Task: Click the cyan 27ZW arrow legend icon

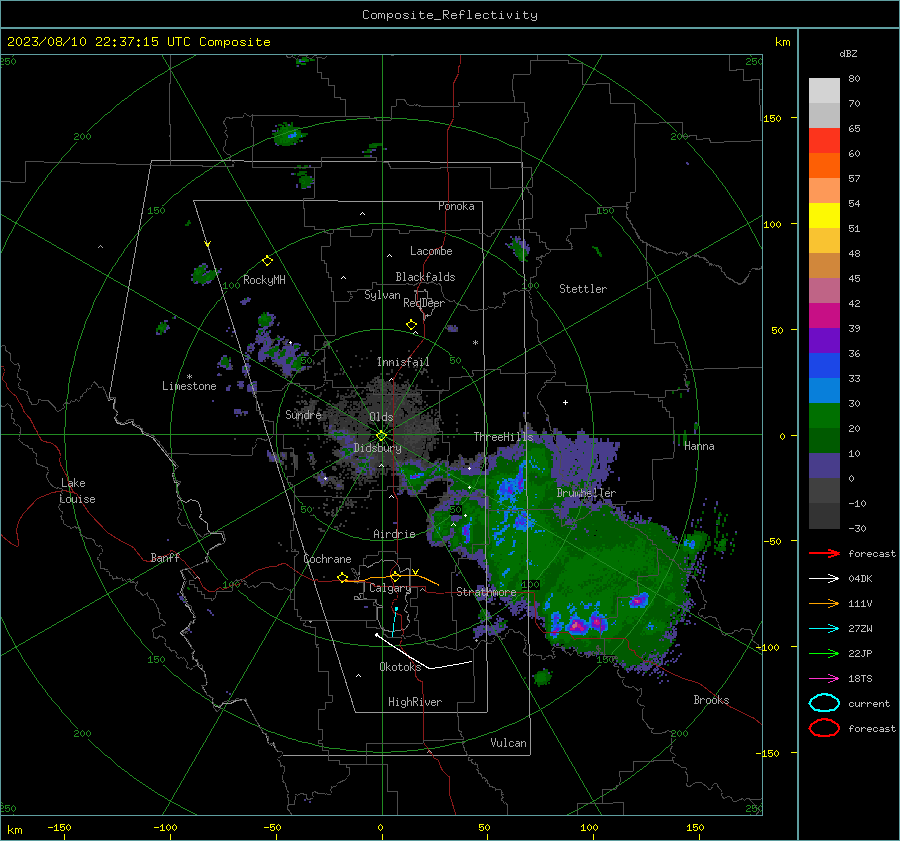Action: [824, 629]
